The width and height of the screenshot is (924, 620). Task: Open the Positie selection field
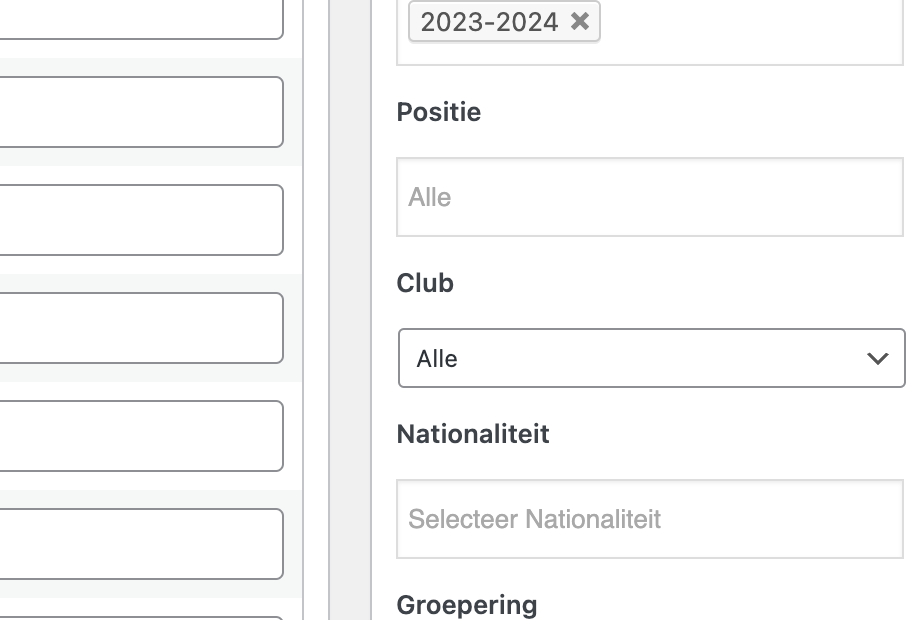[650, 197]
